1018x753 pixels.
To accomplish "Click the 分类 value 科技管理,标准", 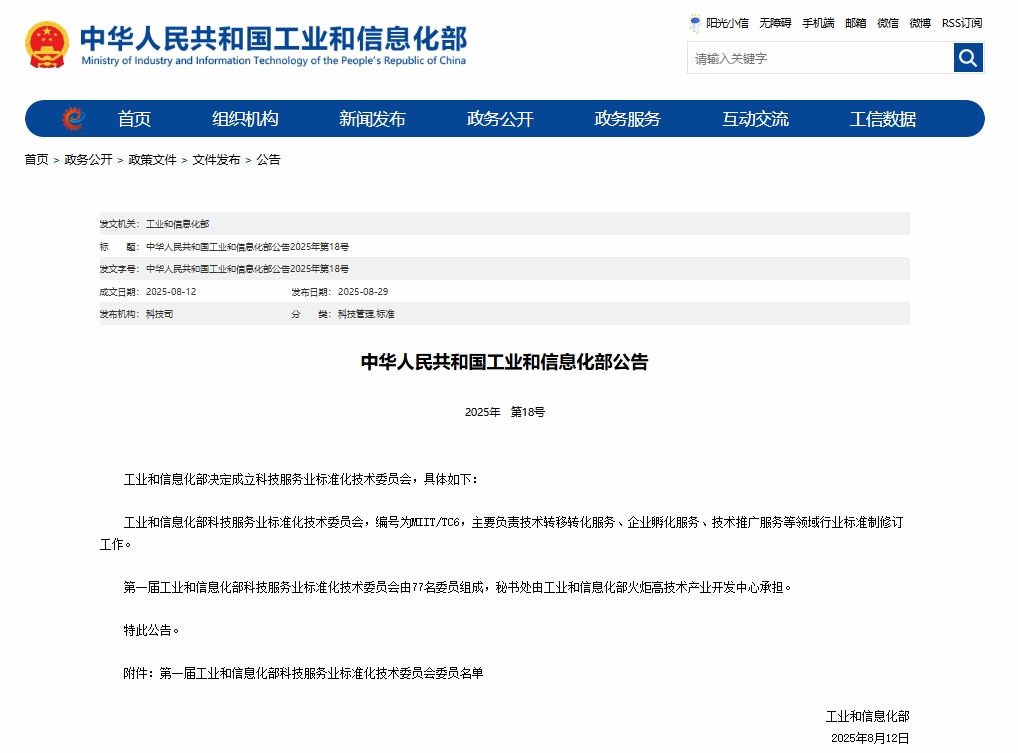I will [366, 314].
